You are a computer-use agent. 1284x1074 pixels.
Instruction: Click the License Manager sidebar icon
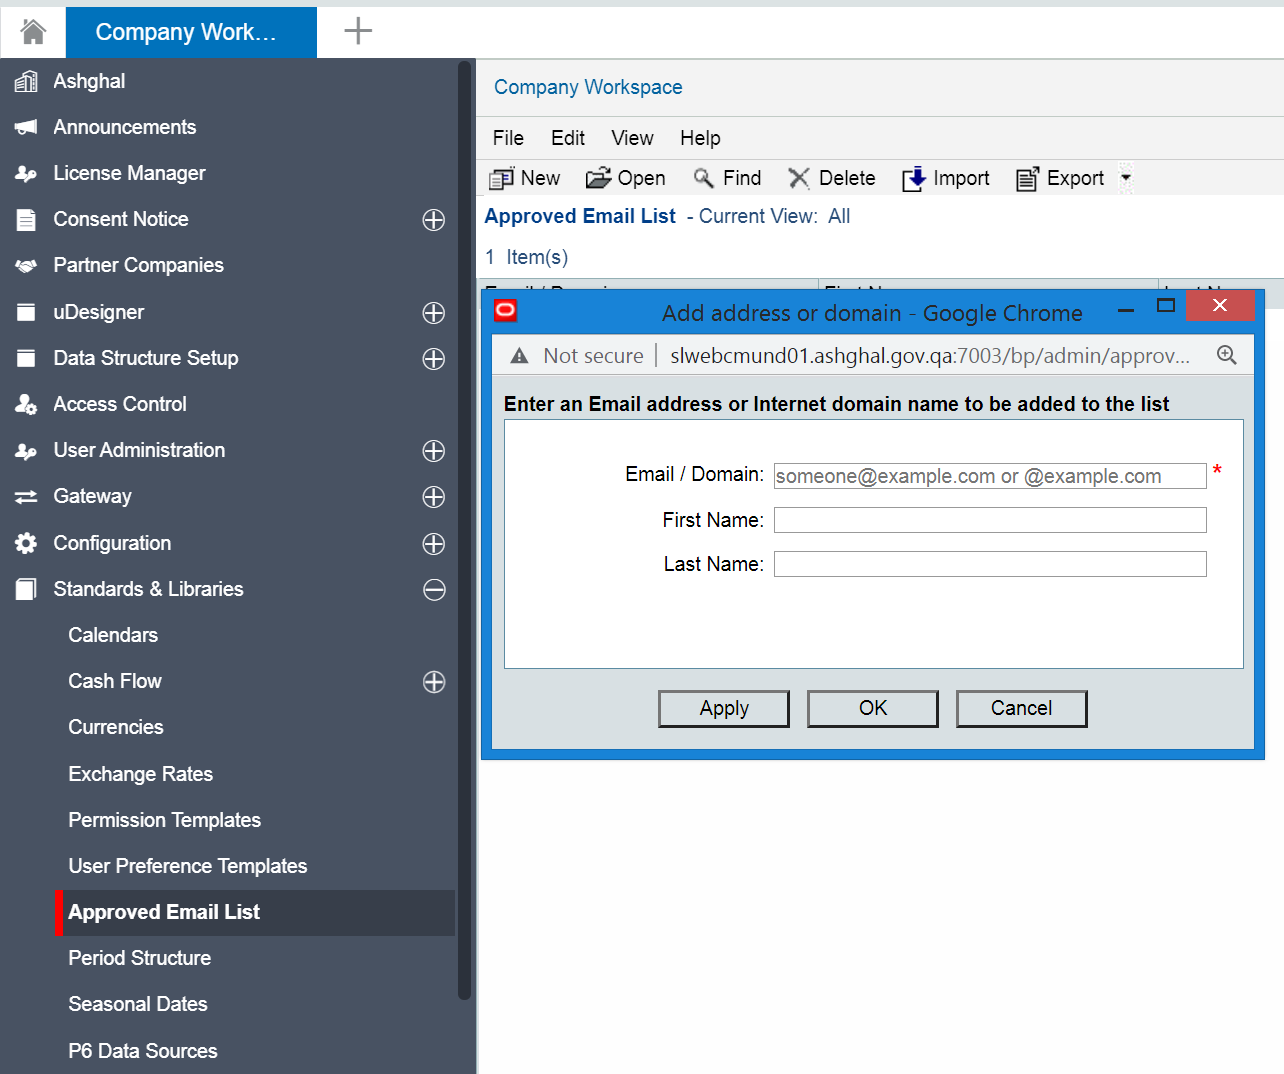tap(26, 173)
